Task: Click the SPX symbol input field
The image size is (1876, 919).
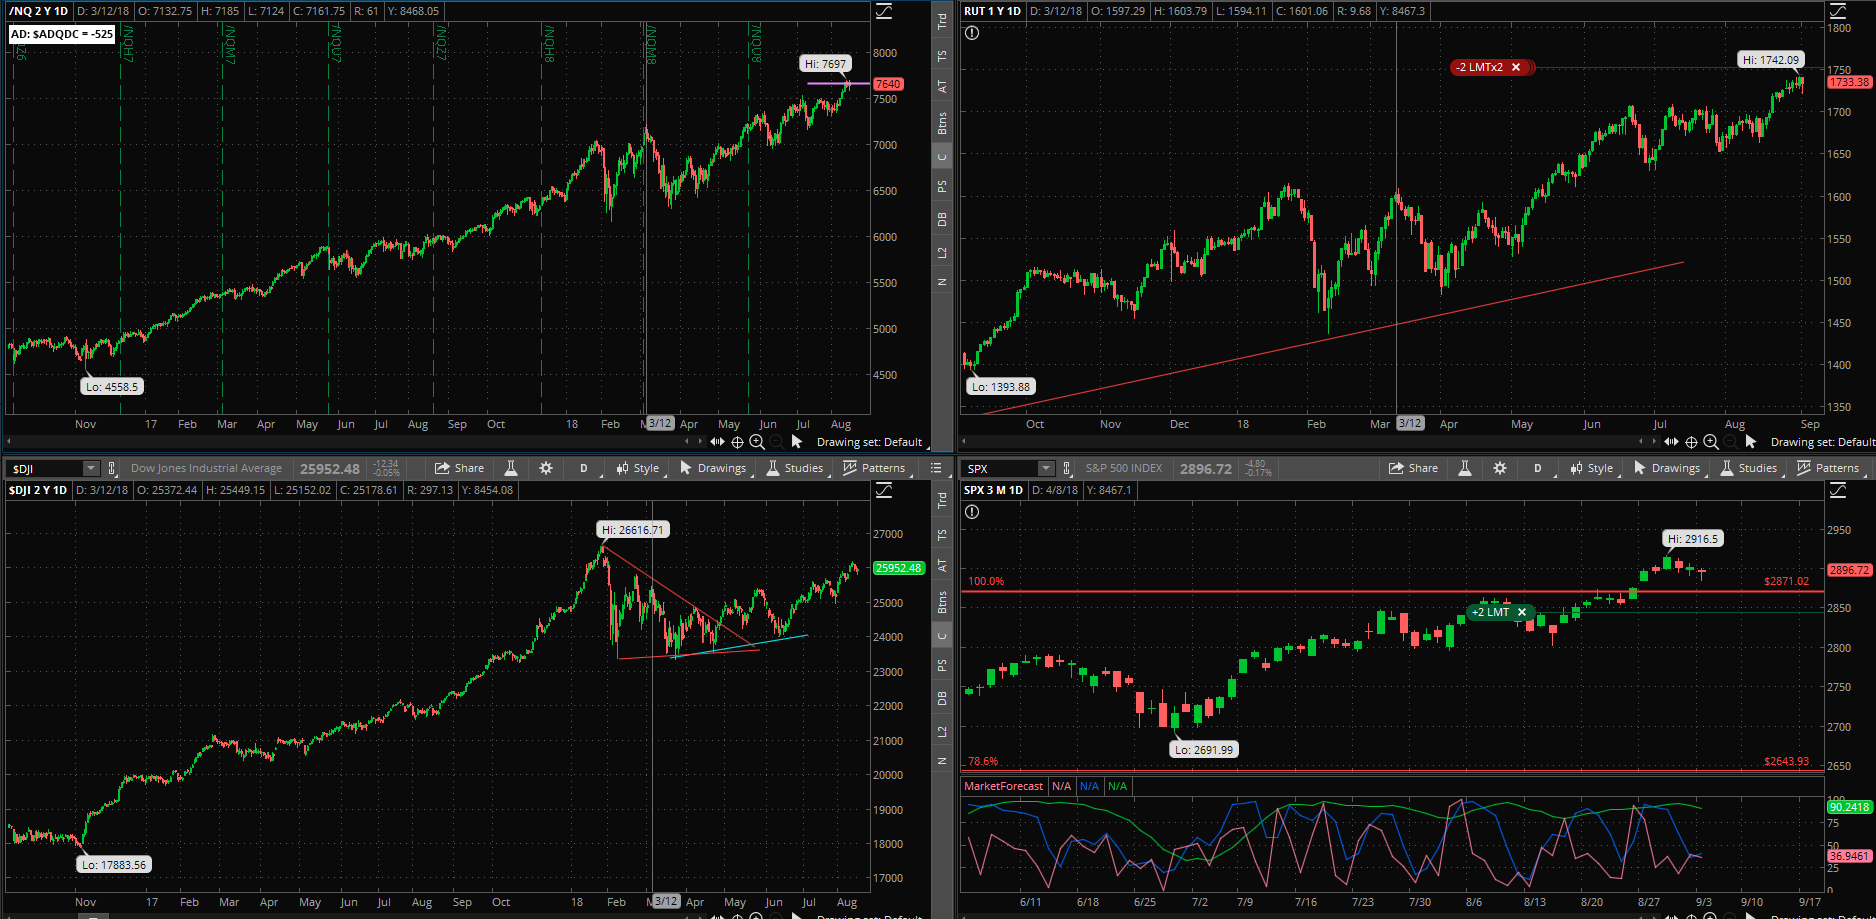Action: (1001, 468)
